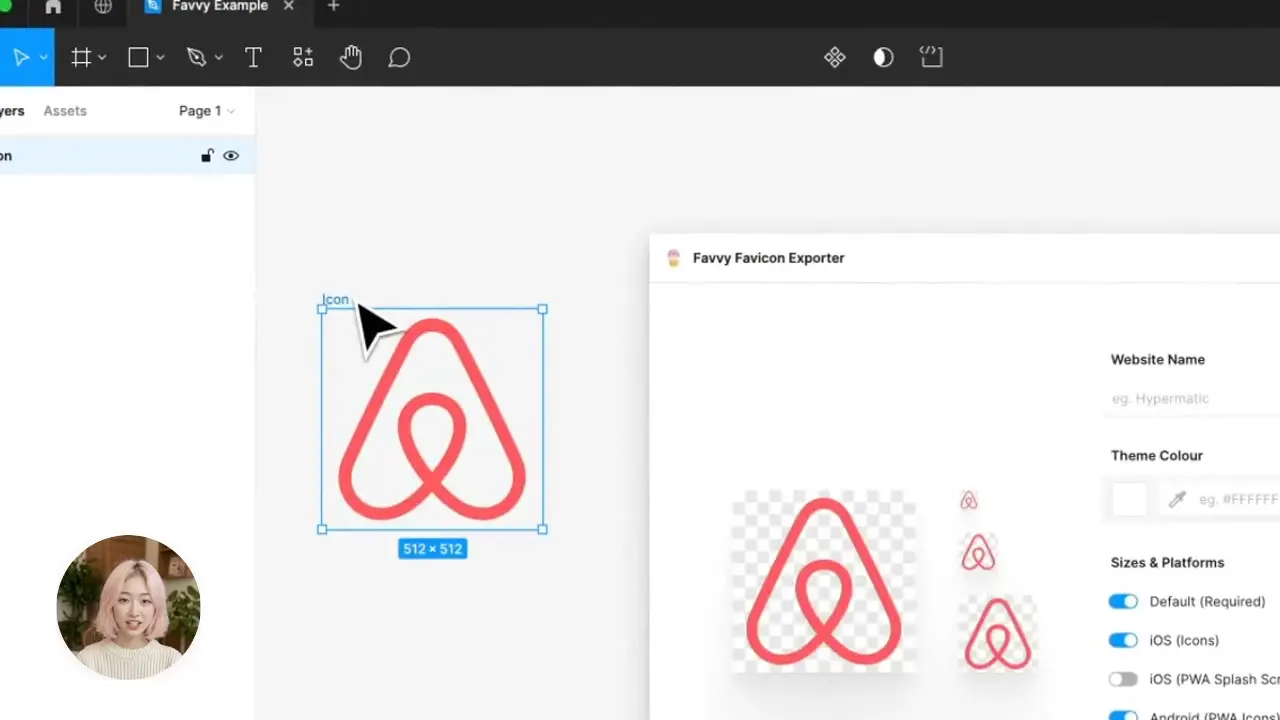Image resolution: width=1280 pixels, height=720 pixels.
Task: Click the Airbnb logo on canvas
Action: (x=432, y=419)
